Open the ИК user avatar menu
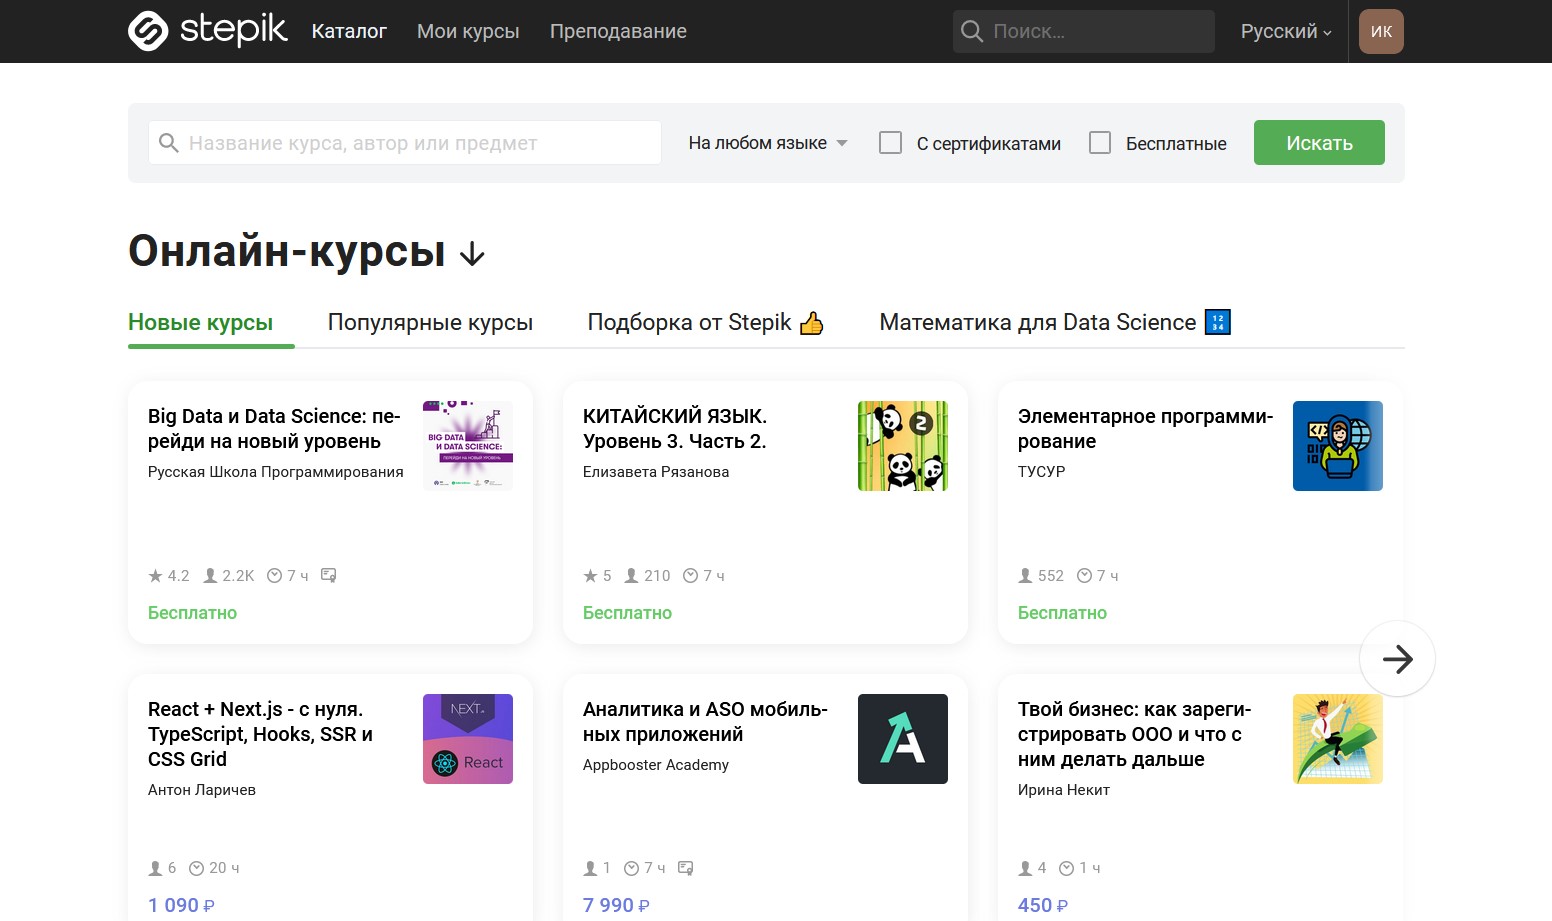 1381,31
